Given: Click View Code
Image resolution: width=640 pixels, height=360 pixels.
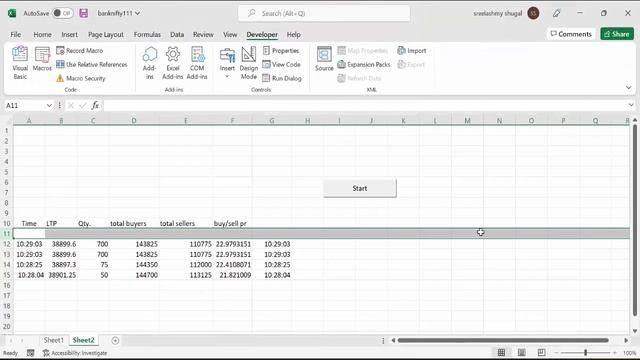Looking at the screenshot, I should (x=281, y=64).
